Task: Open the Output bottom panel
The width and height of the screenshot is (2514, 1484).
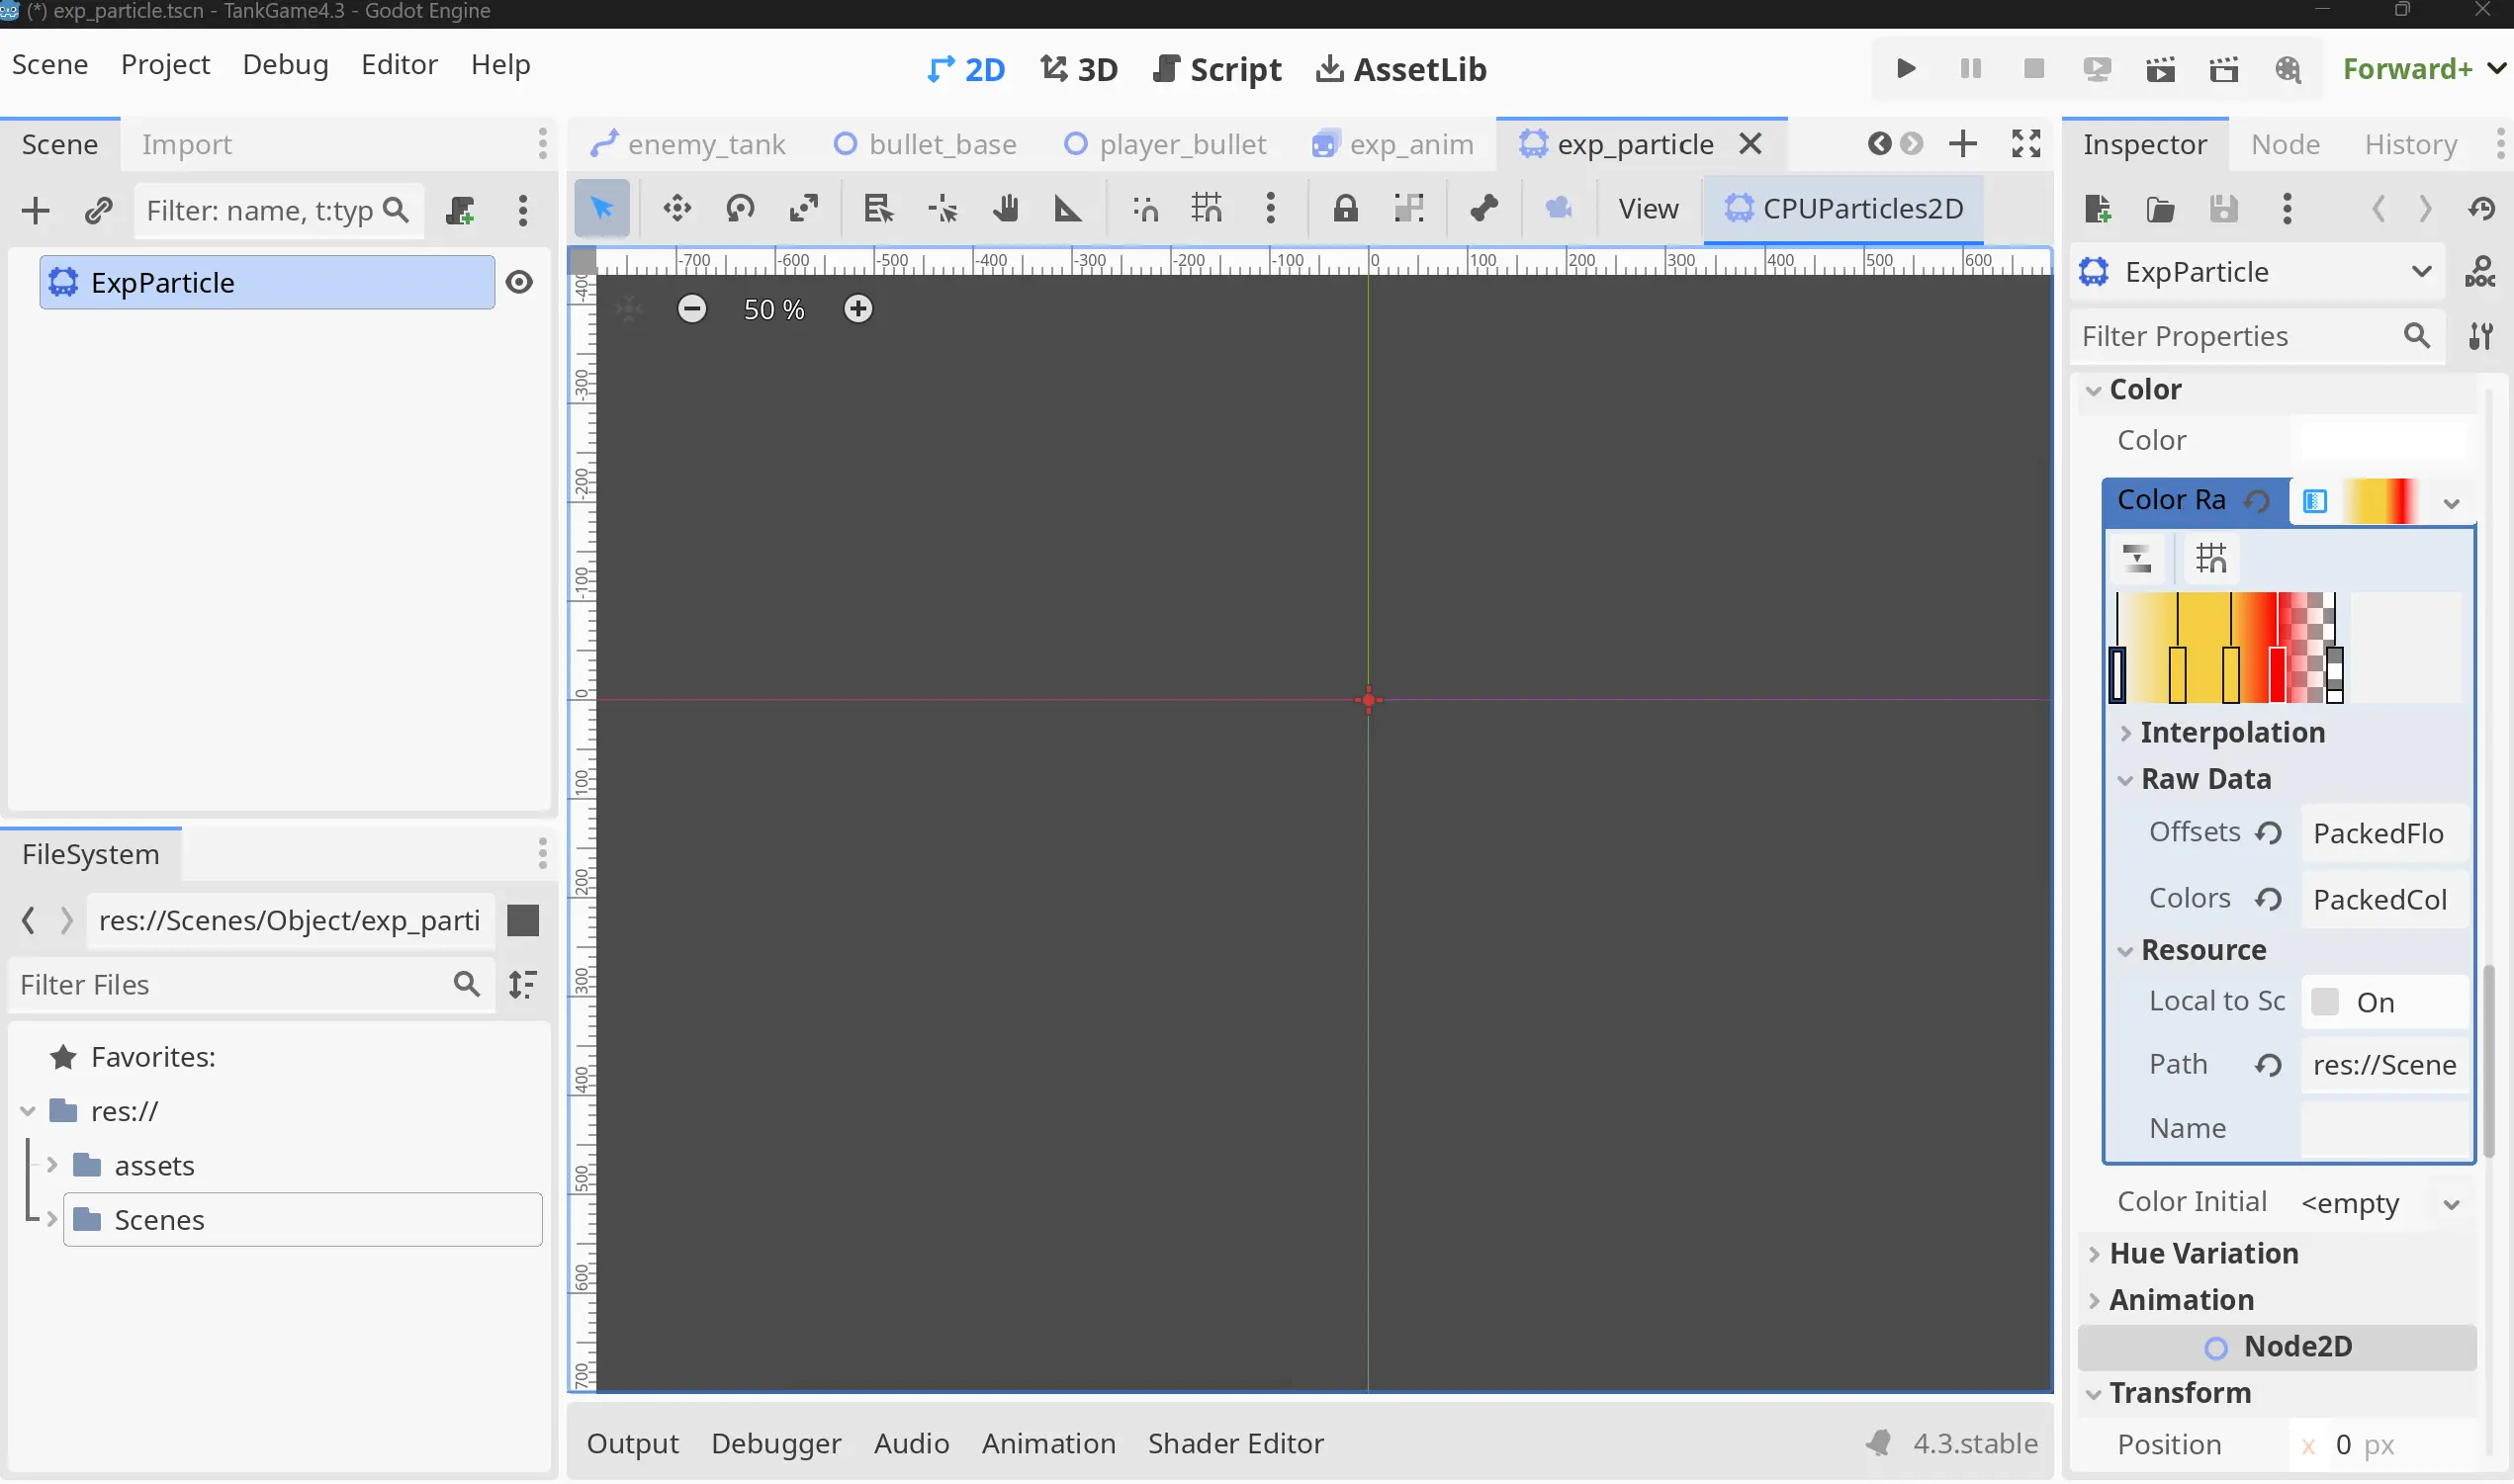Action: coord(632,1443)
